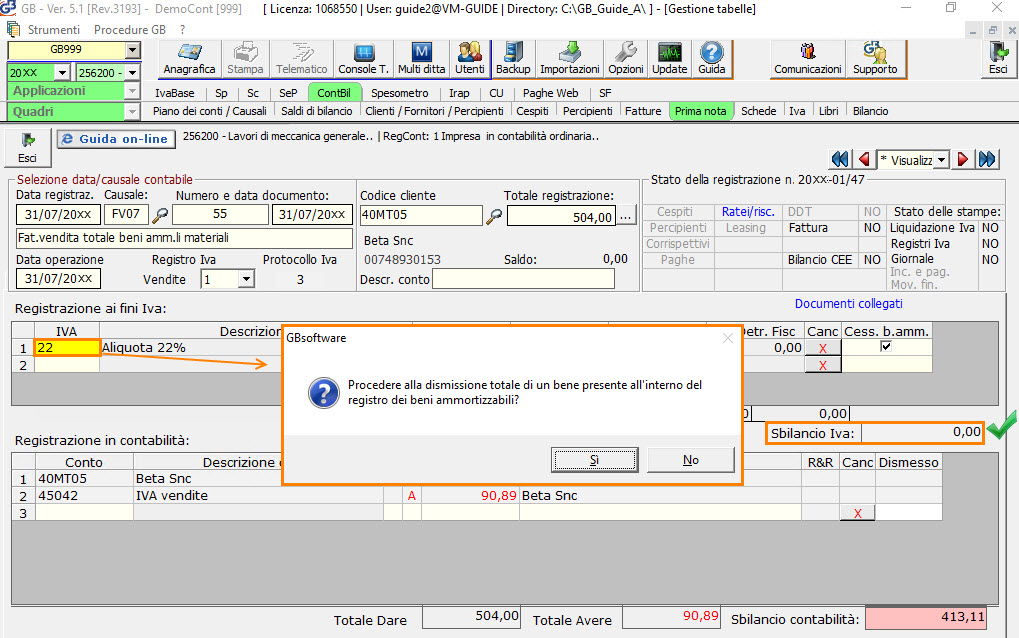Open the Guida on-line button
Screen dimensions: 1019x638
click(116, 139)
